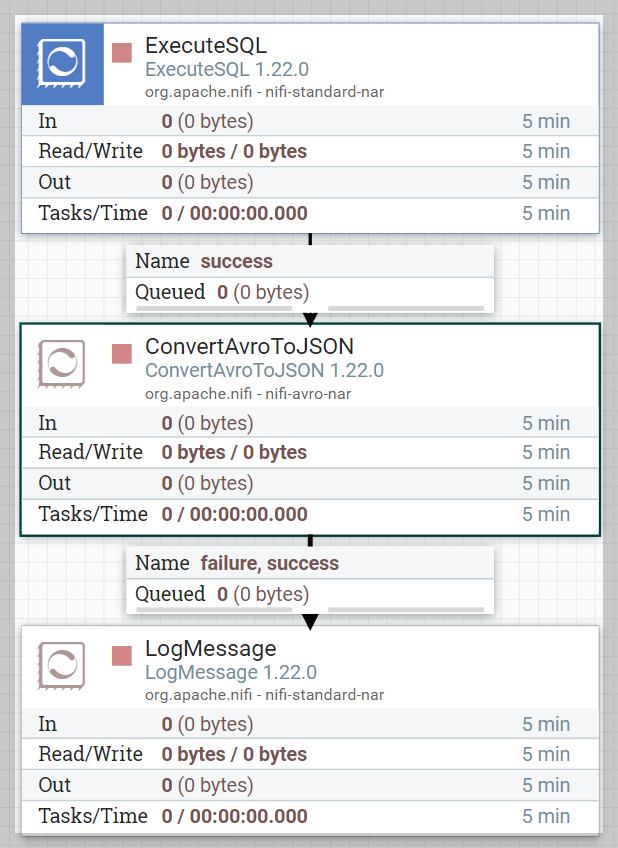This screenshot has height=848, width=618.
Task: Click Queued row of the success connection
Action: coord(310,293)
